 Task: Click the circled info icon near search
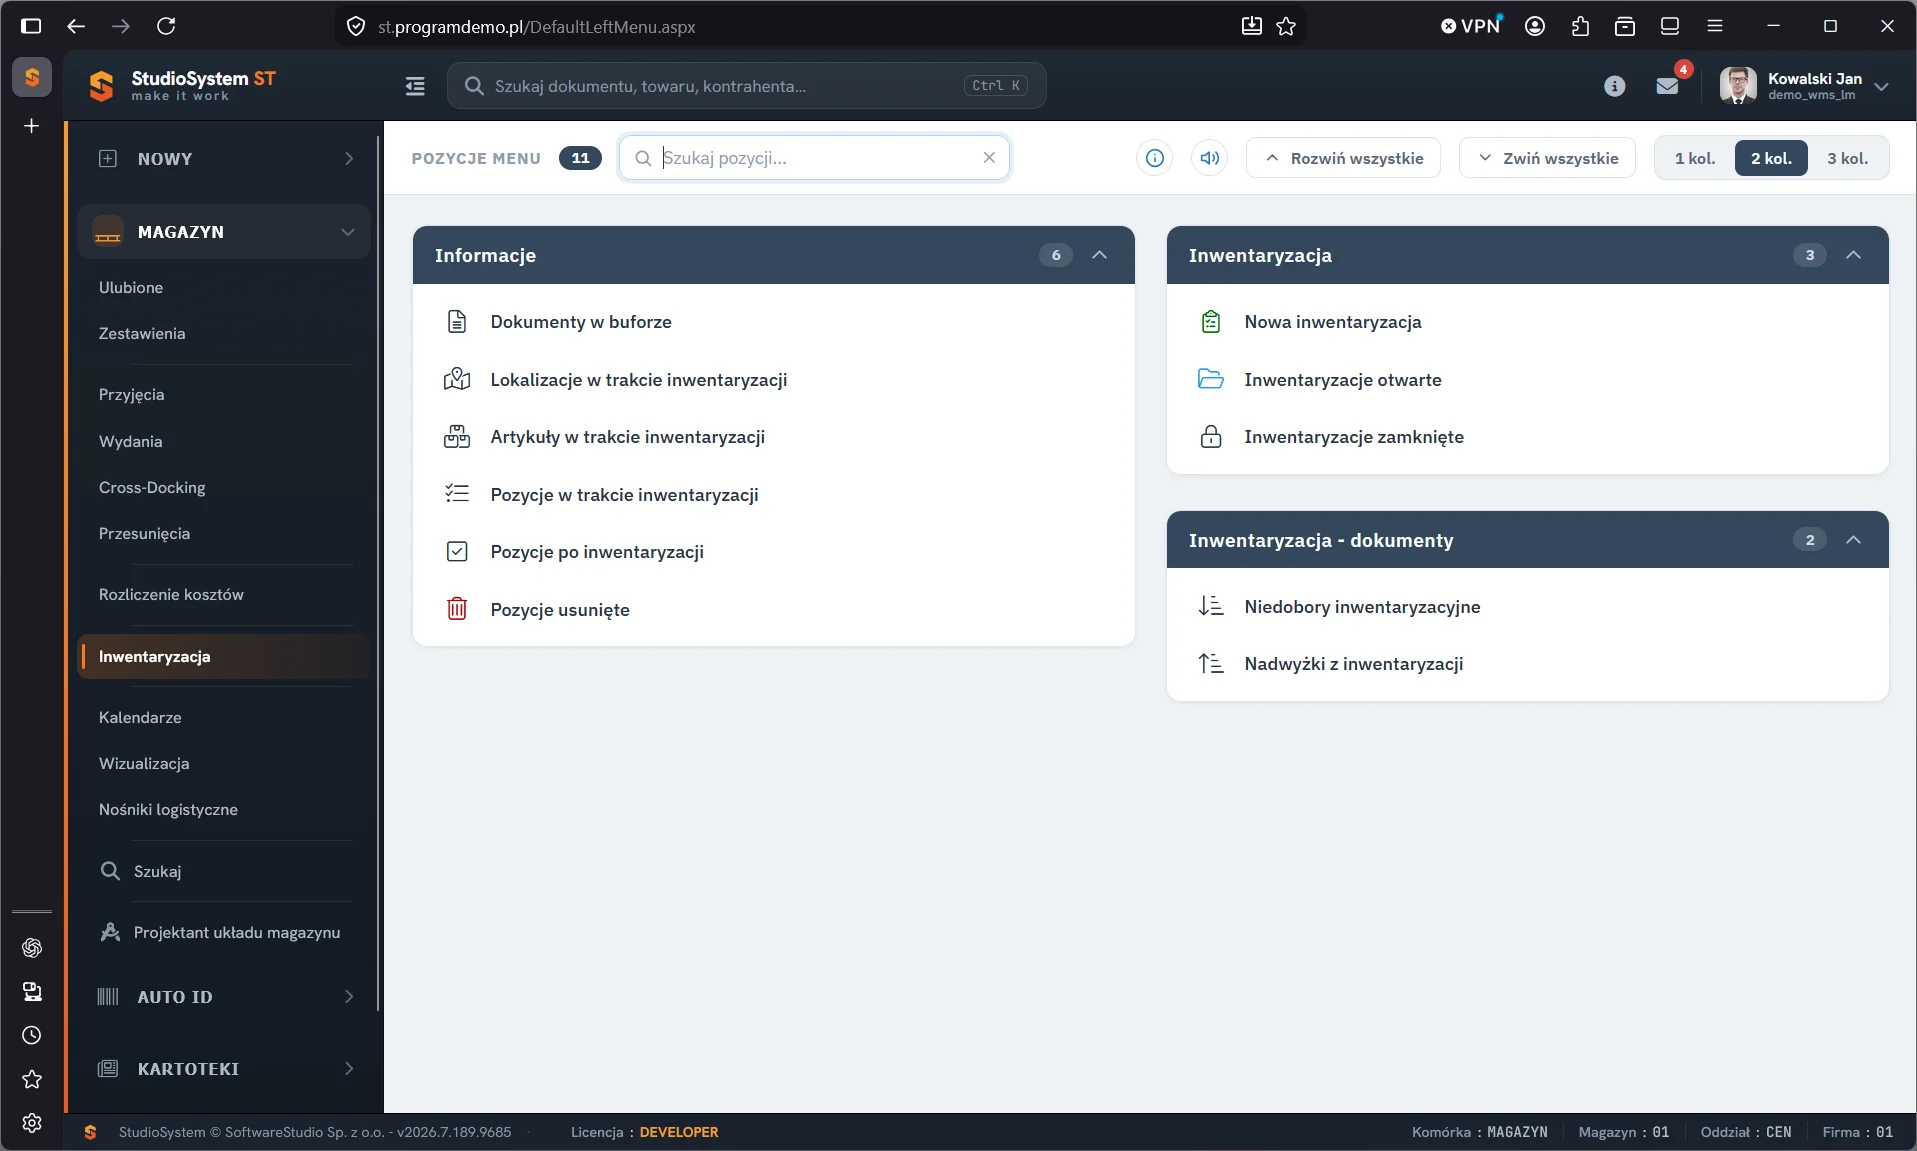tap(1154, 158)
